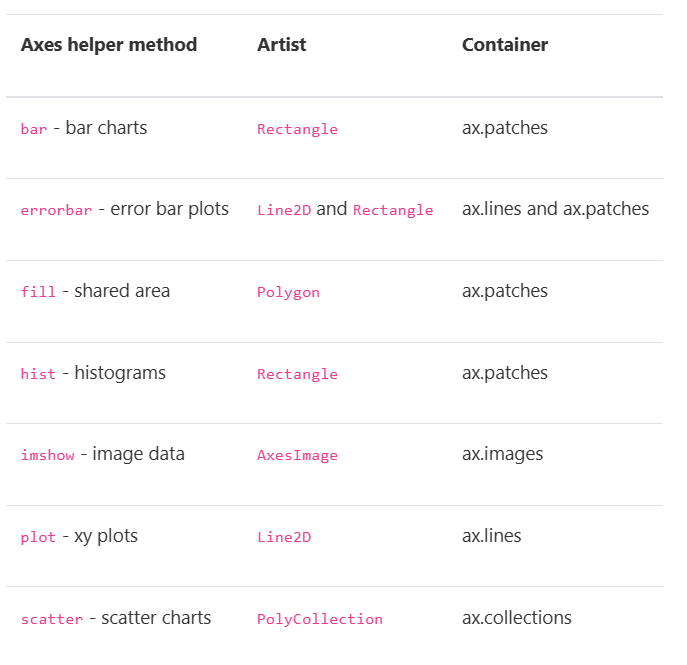This screenshot has width=687, height=665.
Task: Open the PolyCollection artist link
Action: [x=320, y=619]
